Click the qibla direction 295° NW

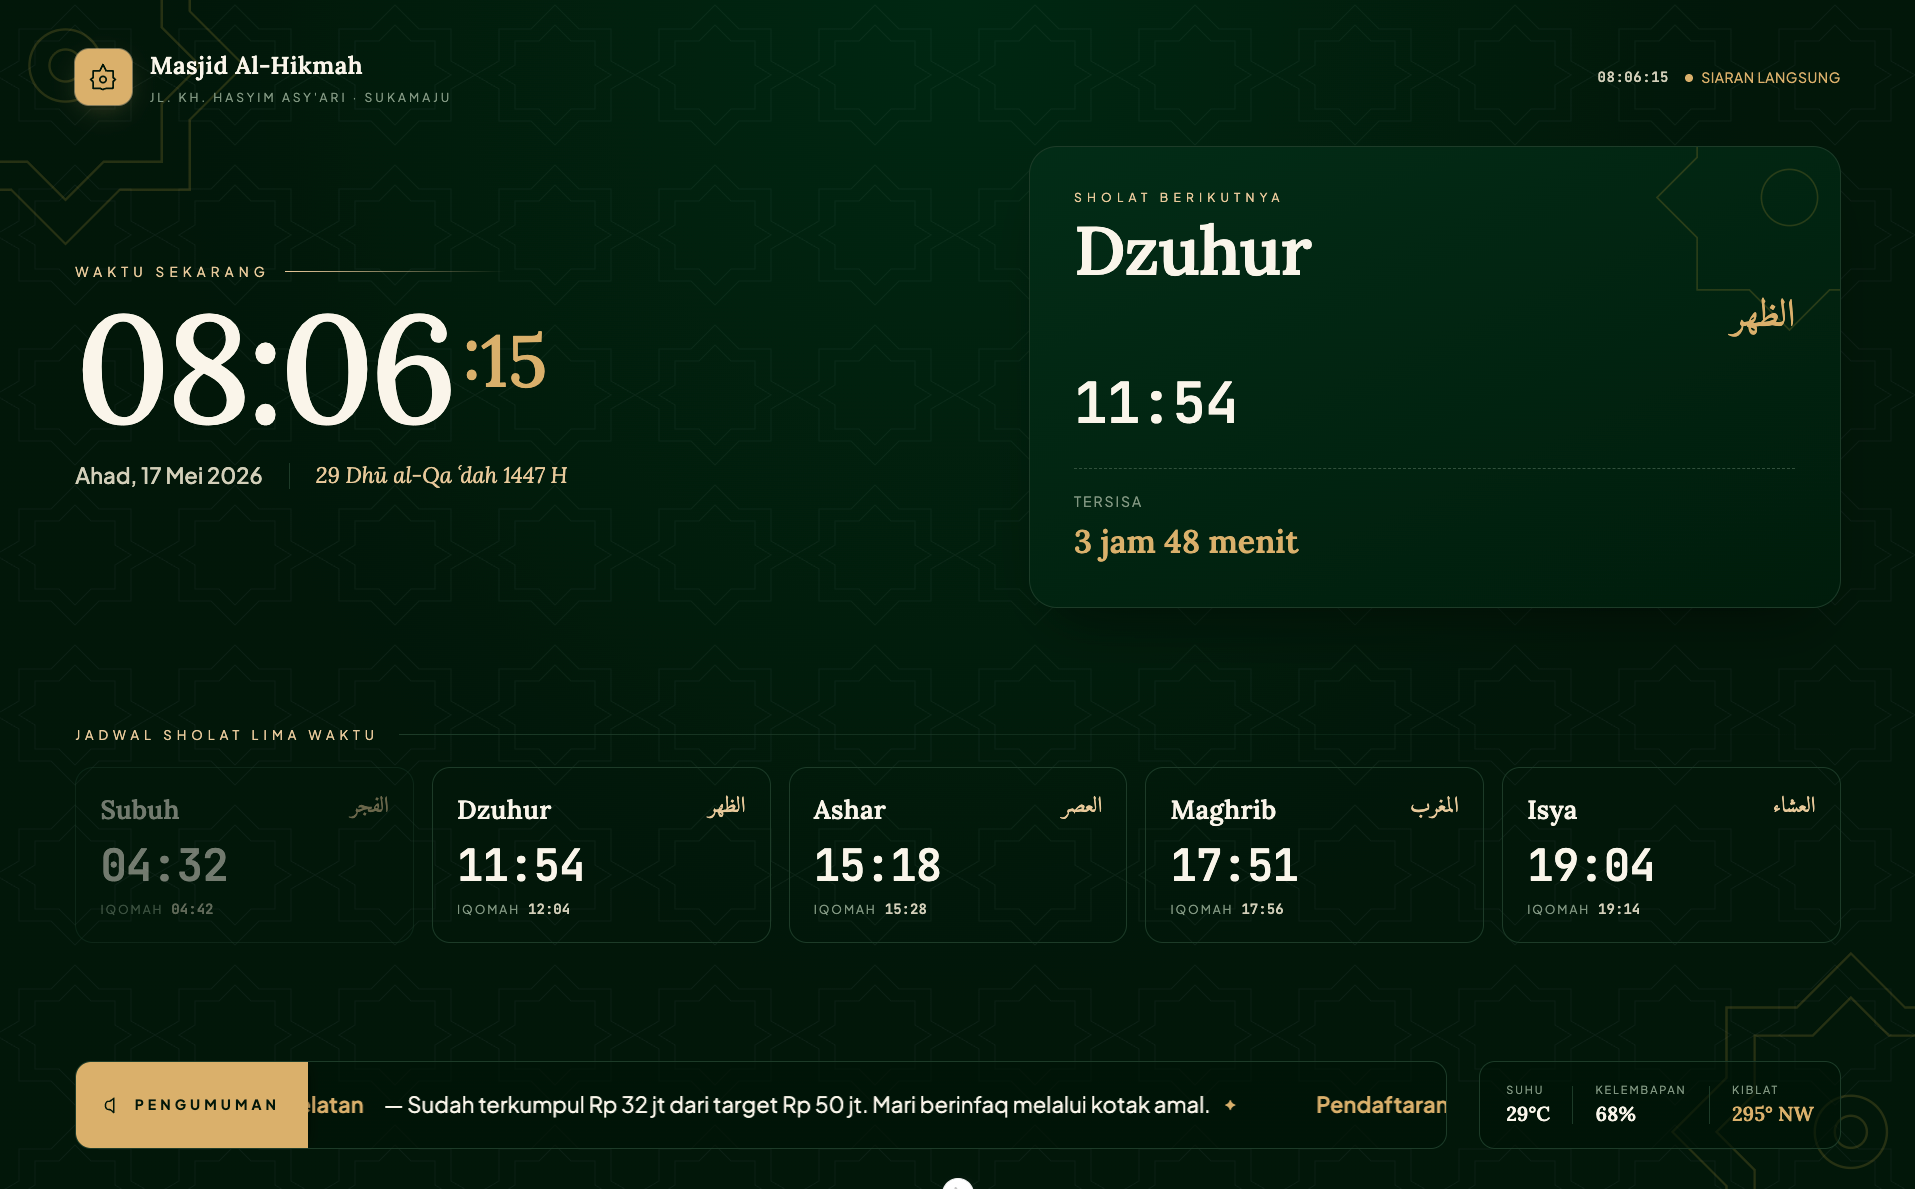click(1772, 1114)
